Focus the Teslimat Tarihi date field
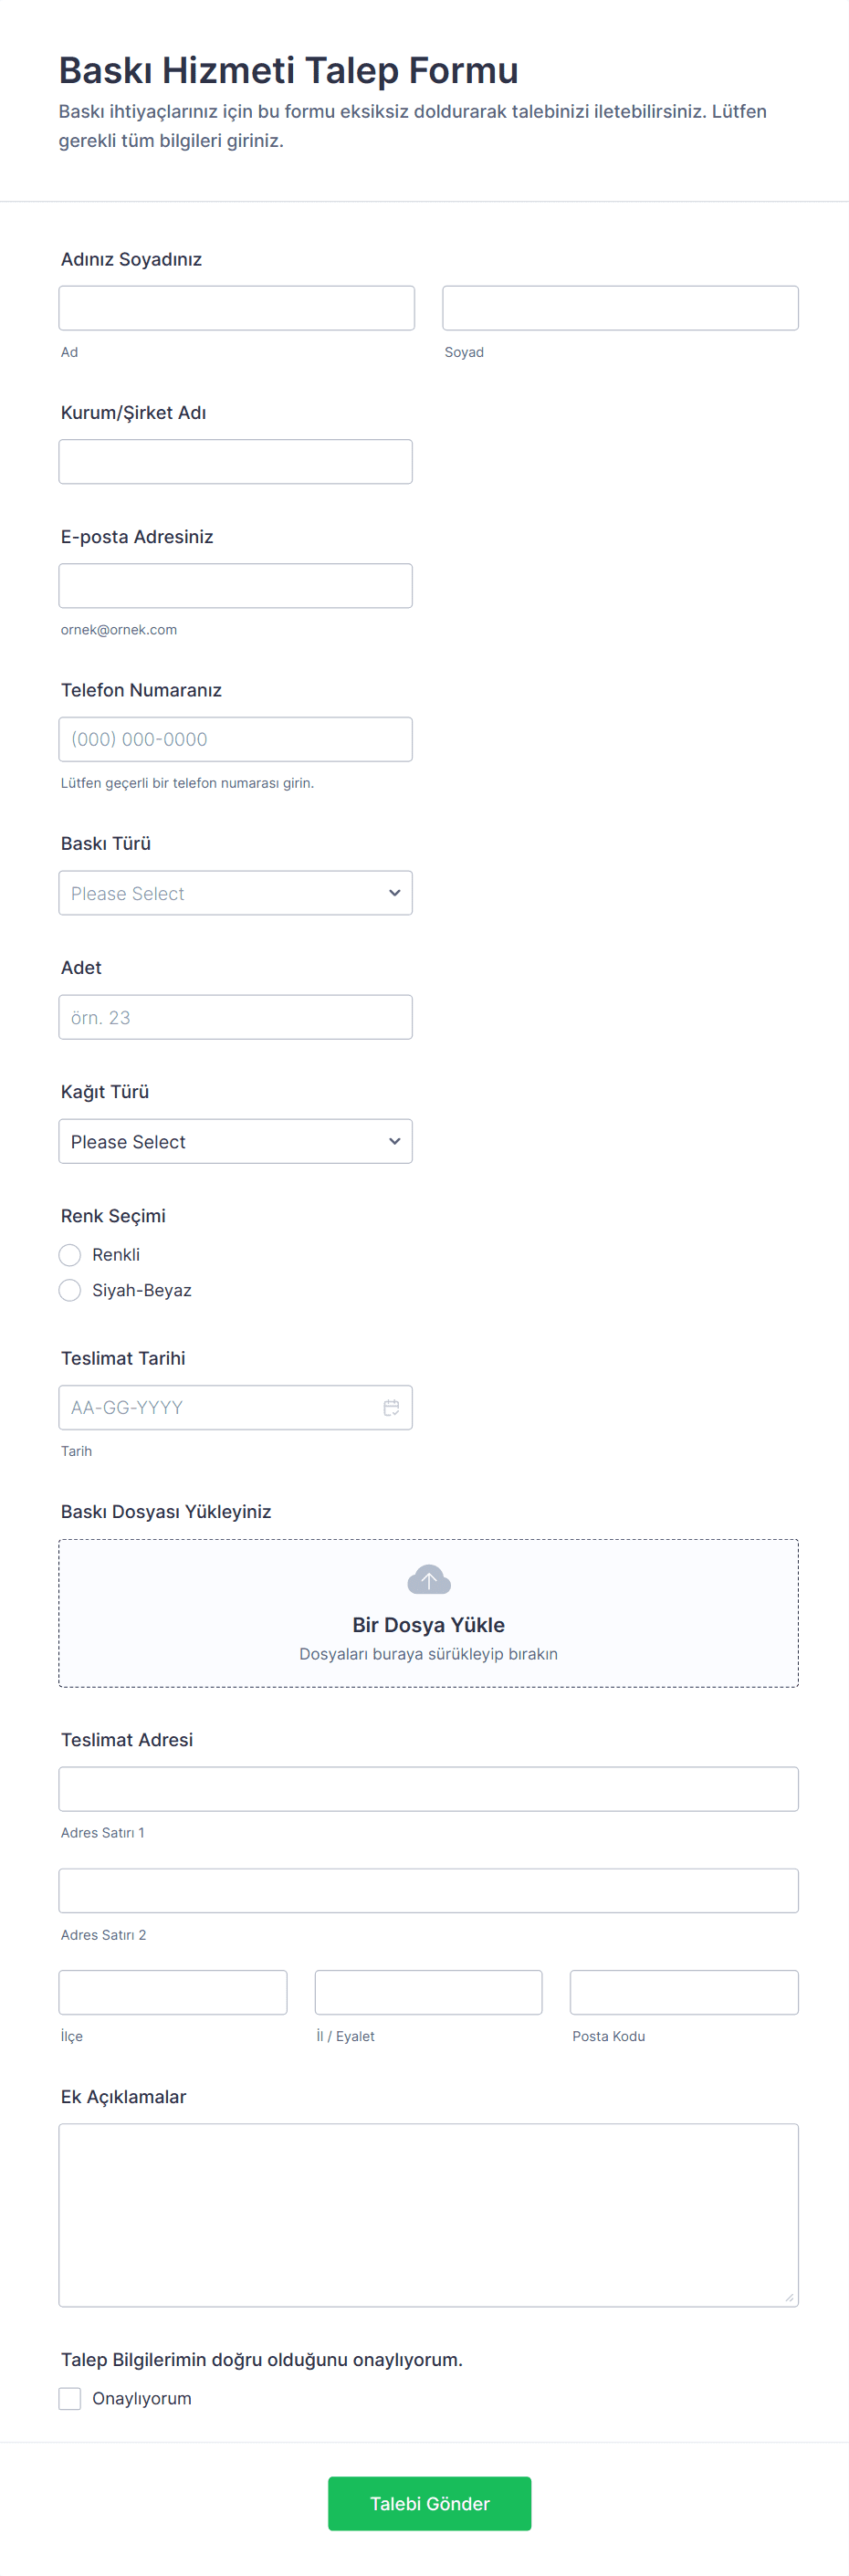Screen dimensions: 849x2576 tap(215, 1407)
